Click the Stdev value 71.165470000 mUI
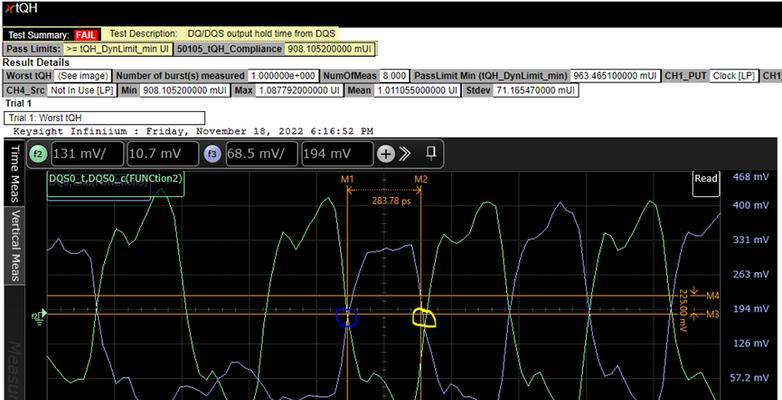The width and height of the screenshot is (782, 400). pyautogui.click(x=534, y=91)
